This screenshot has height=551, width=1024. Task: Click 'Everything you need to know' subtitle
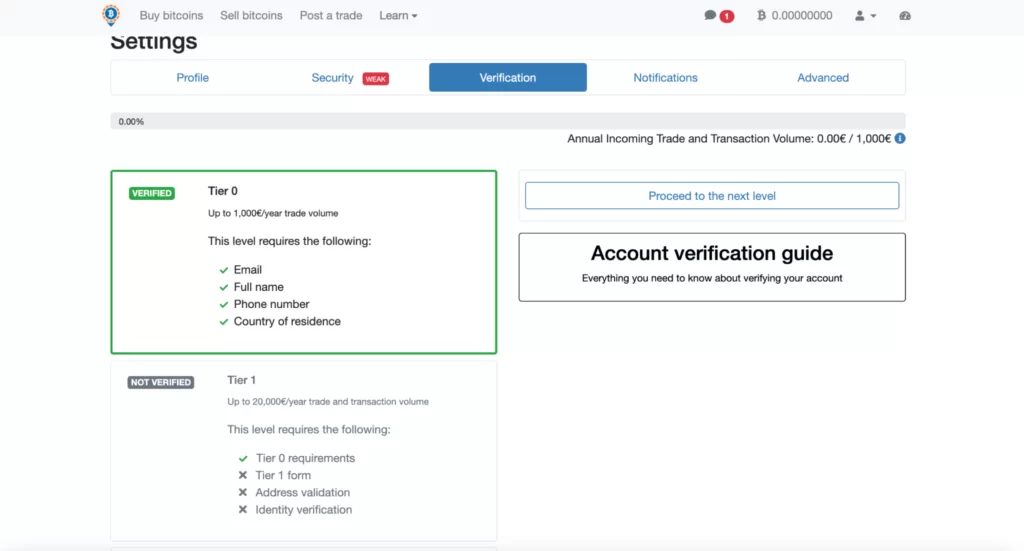[x=712, y=278]
